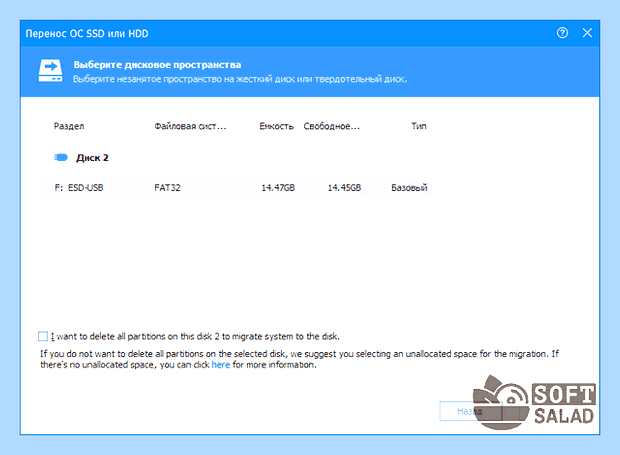Screen dimensions: 620x455
Task: Sort by the Раздел column header
Action: coord(69,126)
